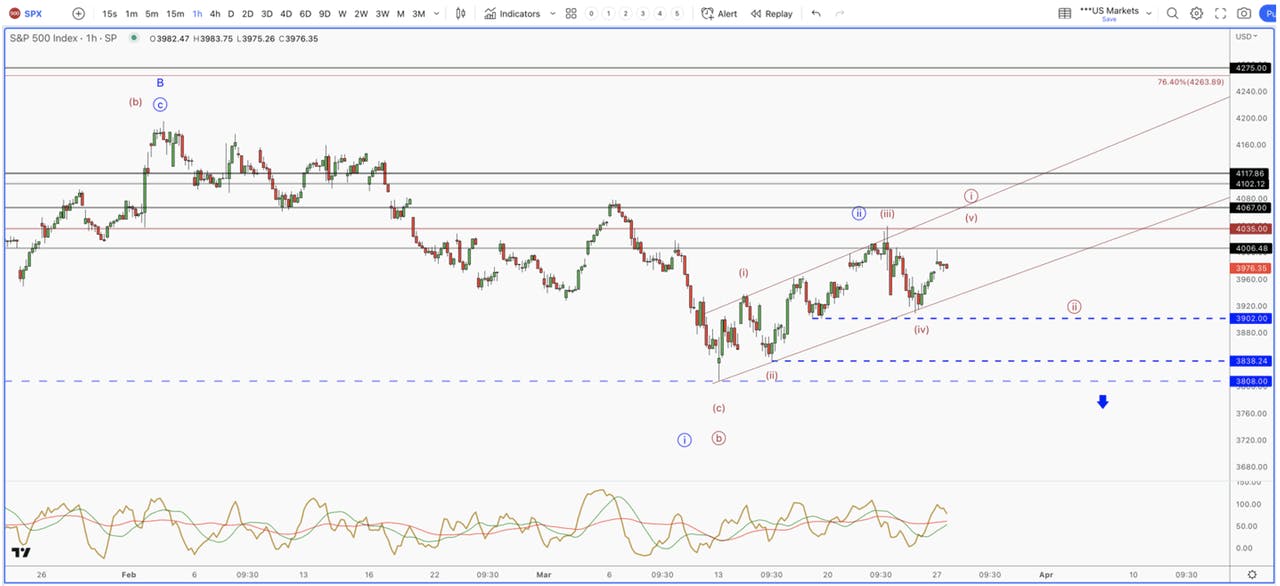Open chart settings gear icon
This screenshot has width=1280, height=586.
click(x=1196, y=14)
